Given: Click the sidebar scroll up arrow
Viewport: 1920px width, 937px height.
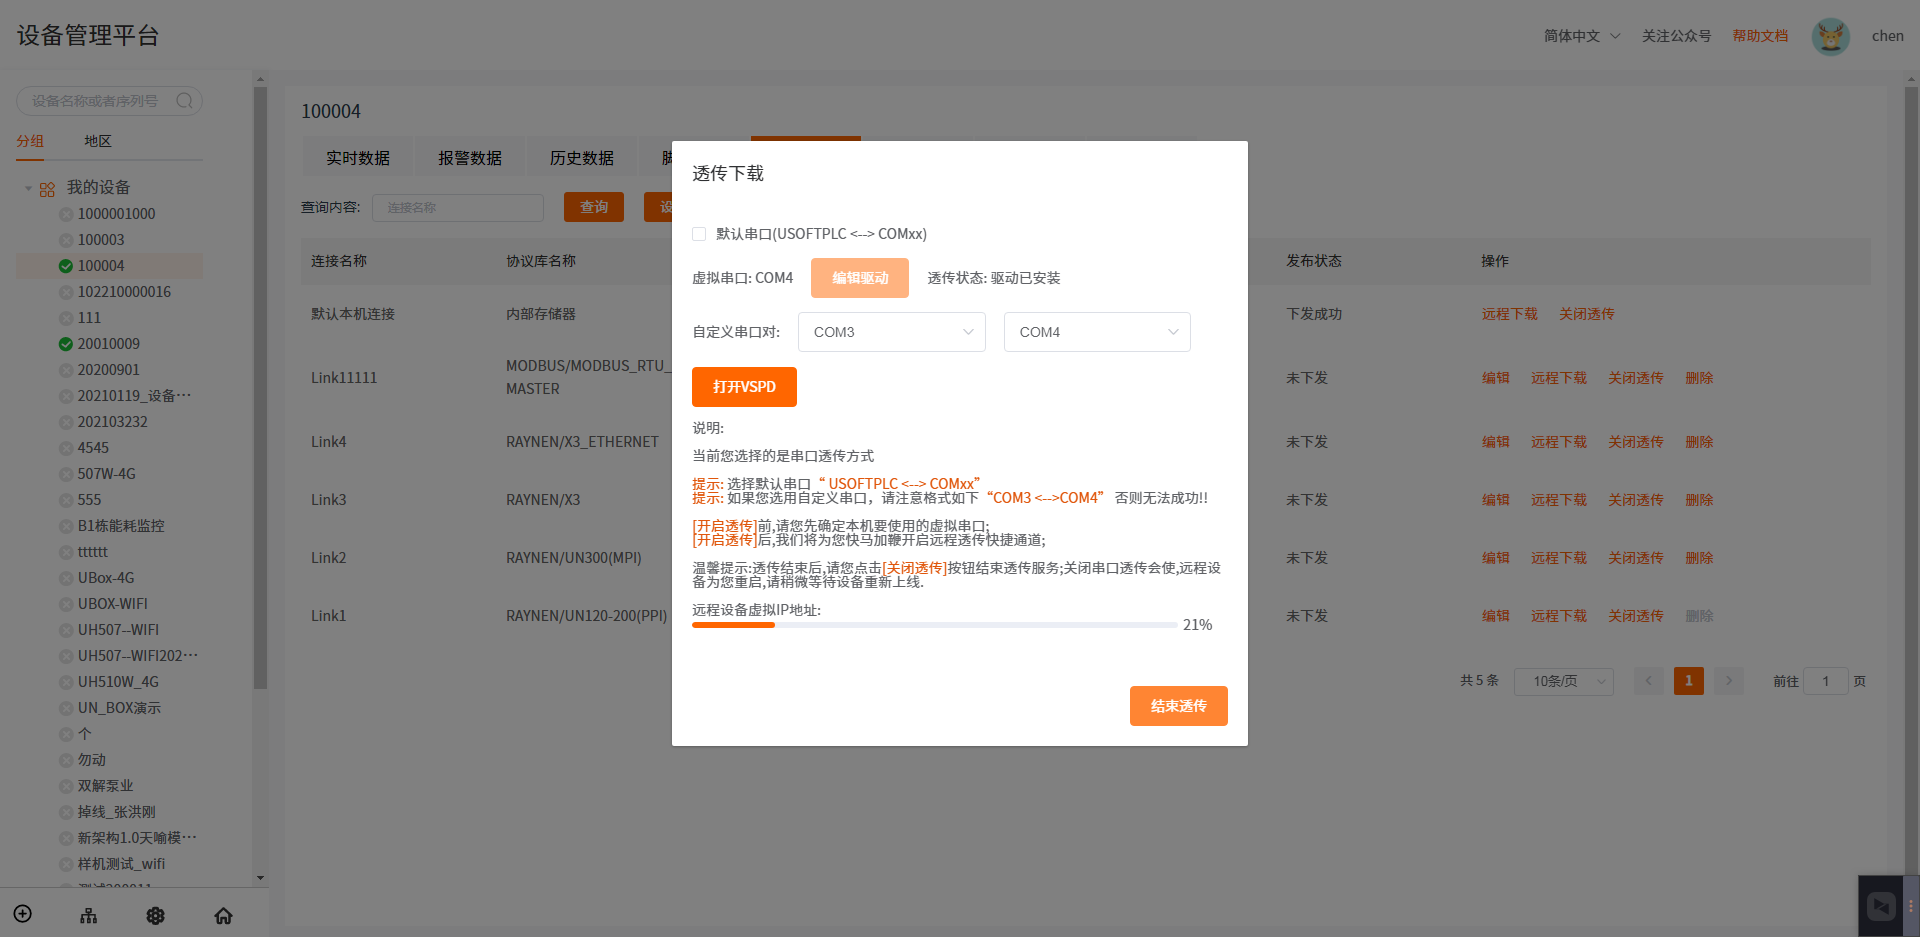Looking at the screenshot, I should coord(260,79).
